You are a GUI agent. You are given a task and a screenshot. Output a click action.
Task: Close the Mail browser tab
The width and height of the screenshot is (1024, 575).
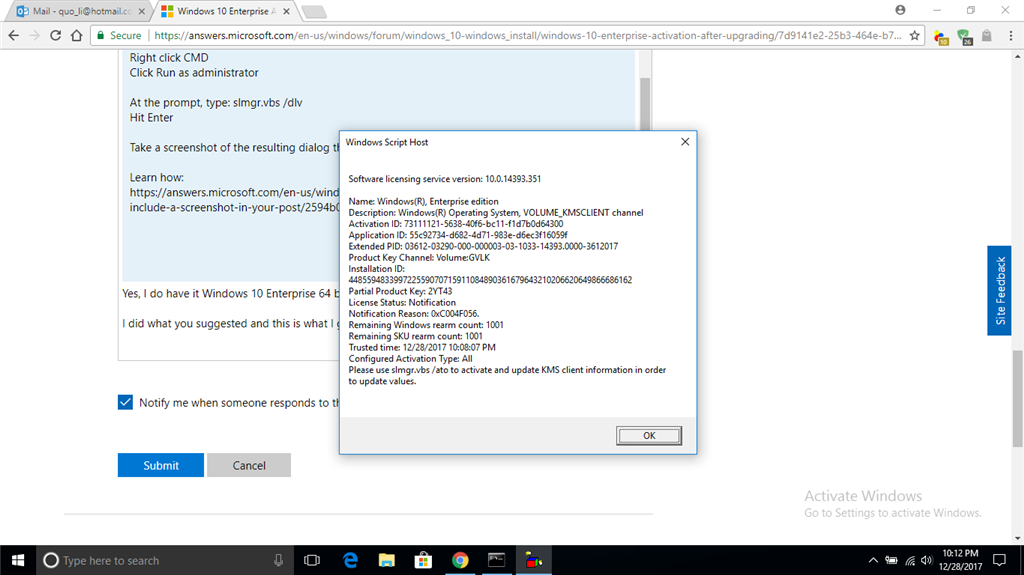click(x=142, y=11)
